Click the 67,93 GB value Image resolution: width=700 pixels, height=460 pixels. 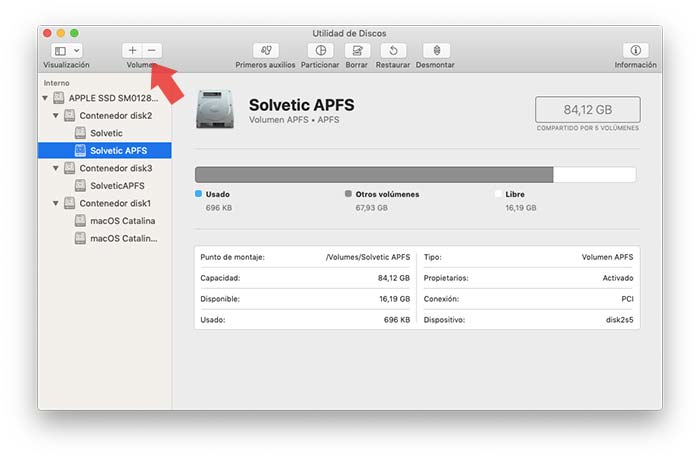371,208
